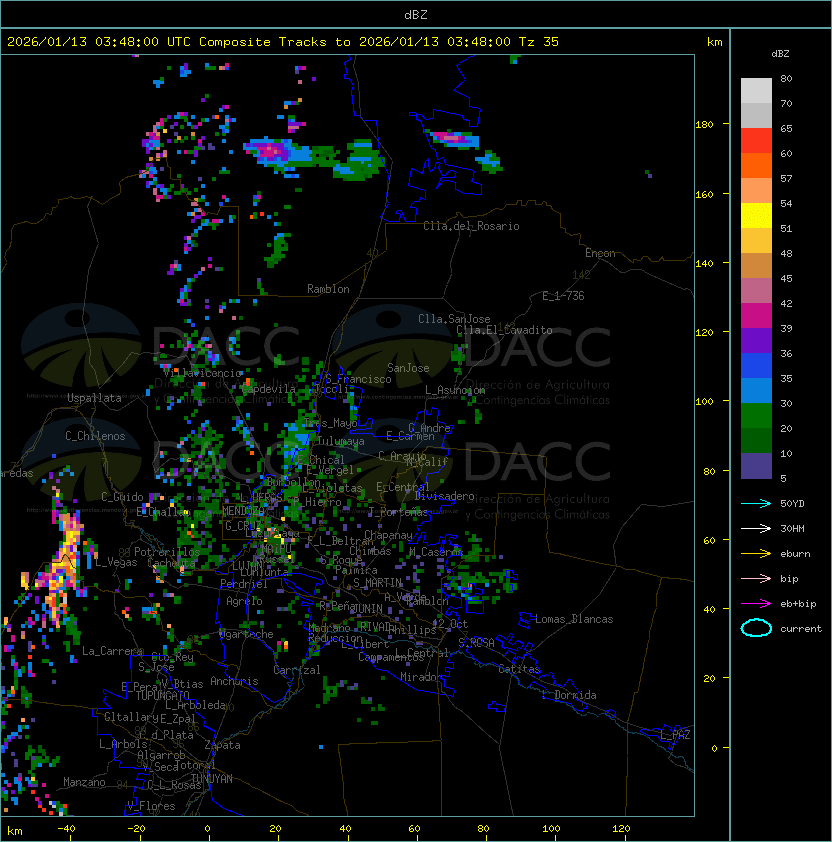Click the '-20' tick on the horizontal axis
Image resolution: width=832 pixels, height=842 pixels.
[x=136, y=829]
